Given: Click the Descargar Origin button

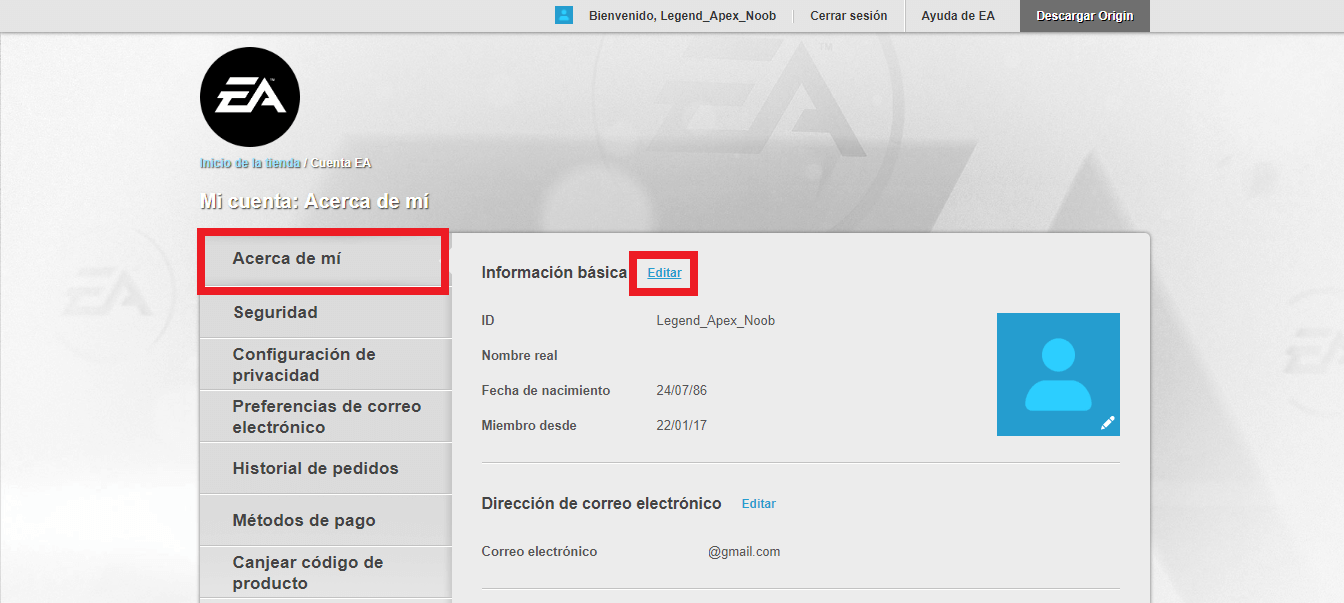Looking at the screenshot, I should point(1085,16).
